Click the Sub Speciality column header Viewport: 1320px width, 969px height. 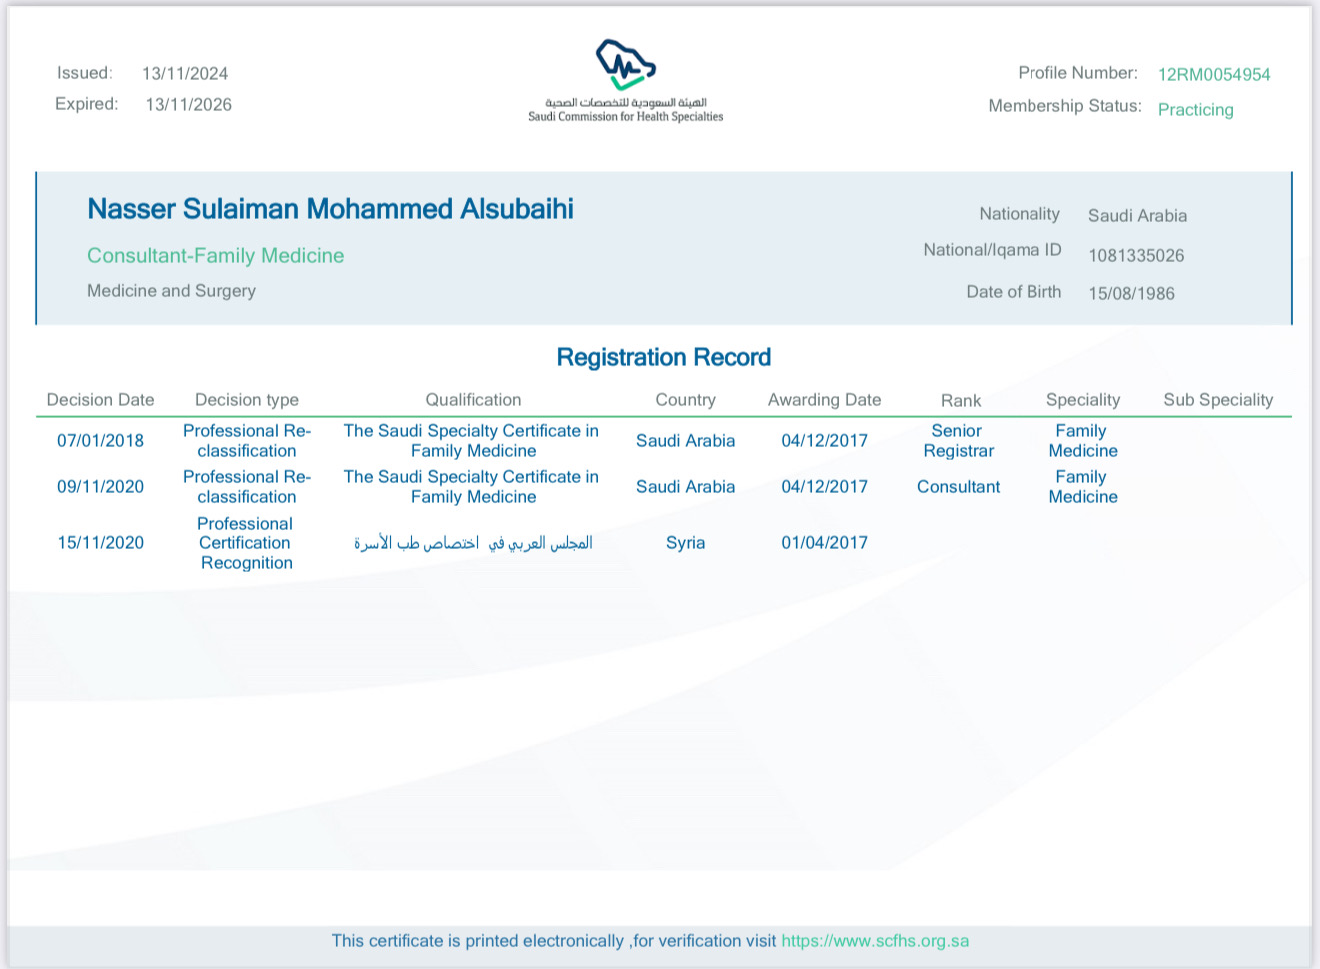point(1217,400)
